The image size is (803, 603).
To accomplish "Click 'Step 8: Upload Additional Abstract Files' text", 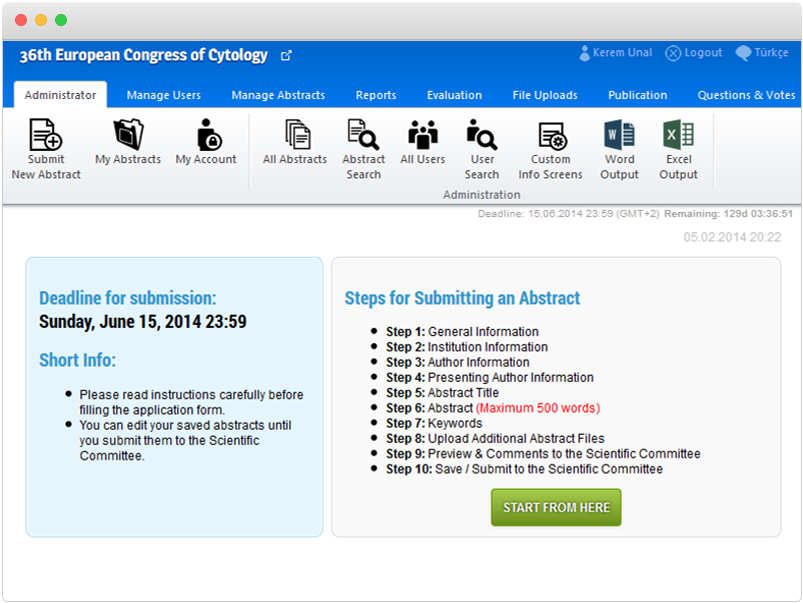I will tap(495, 439).
